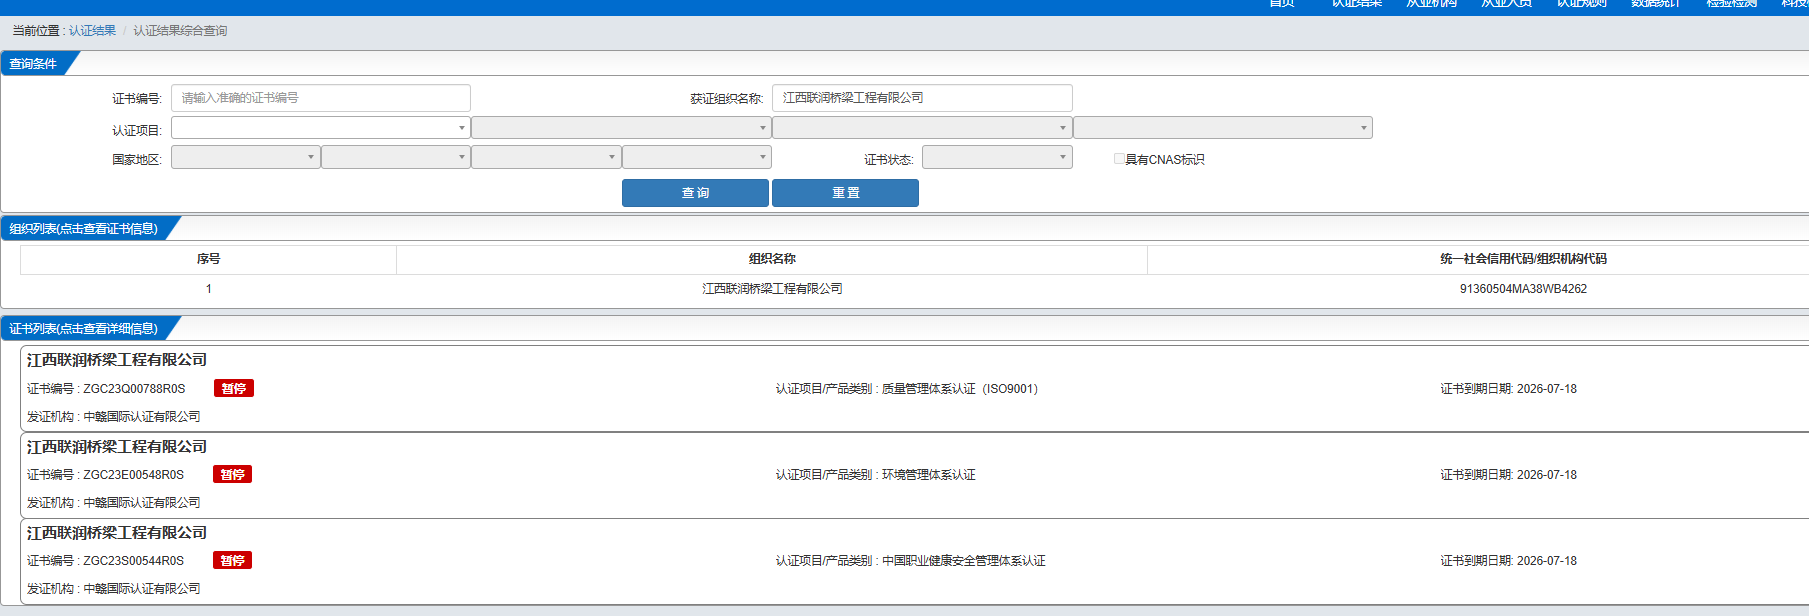
Task: Select organization row number 1 in 组织列表
Action: coord(771,289)
